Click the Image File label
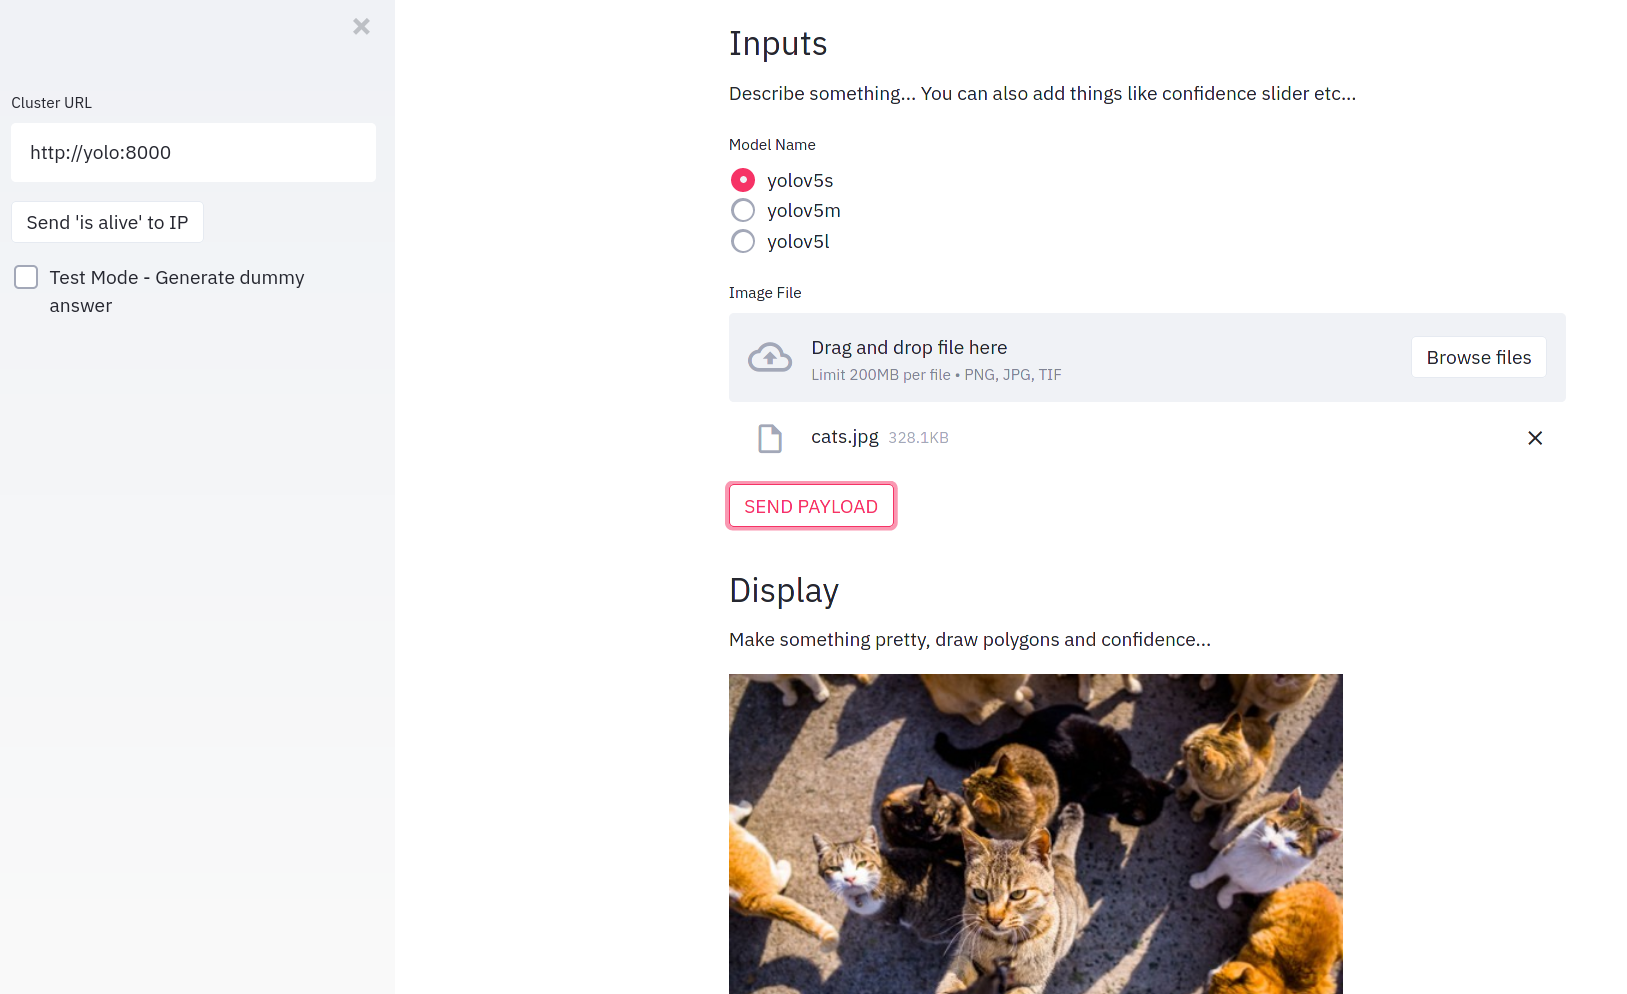The image size is (1627, 994). point(765,293)
